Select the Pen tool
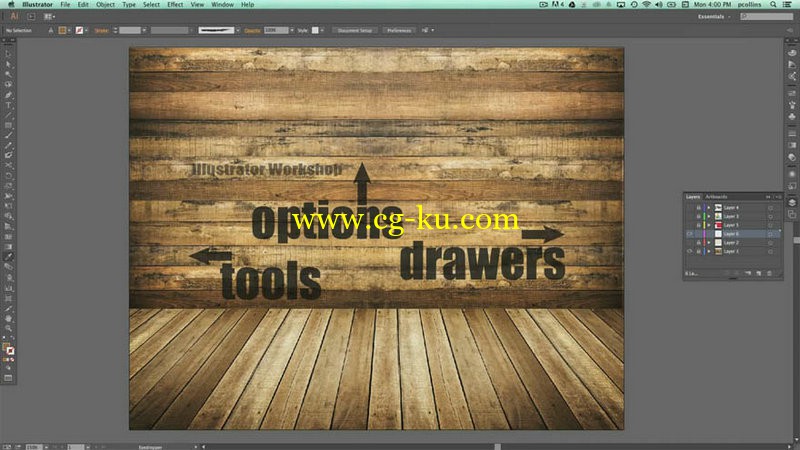800x450 pixels. tap(8, 95)
